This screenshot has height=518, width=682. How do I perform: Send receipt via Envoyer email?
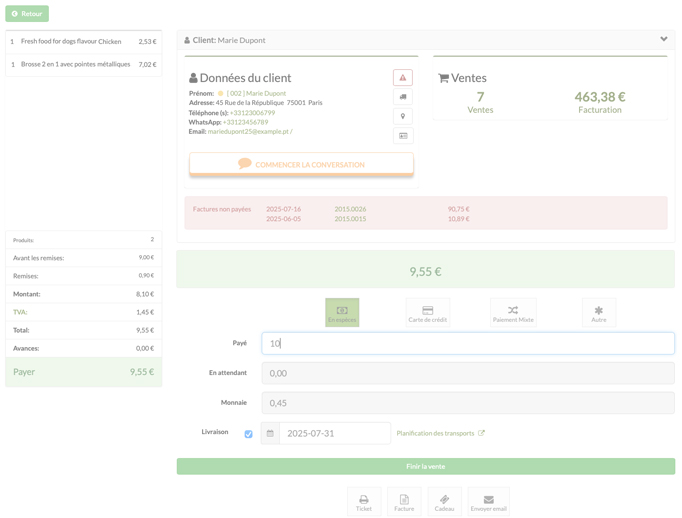488,502
